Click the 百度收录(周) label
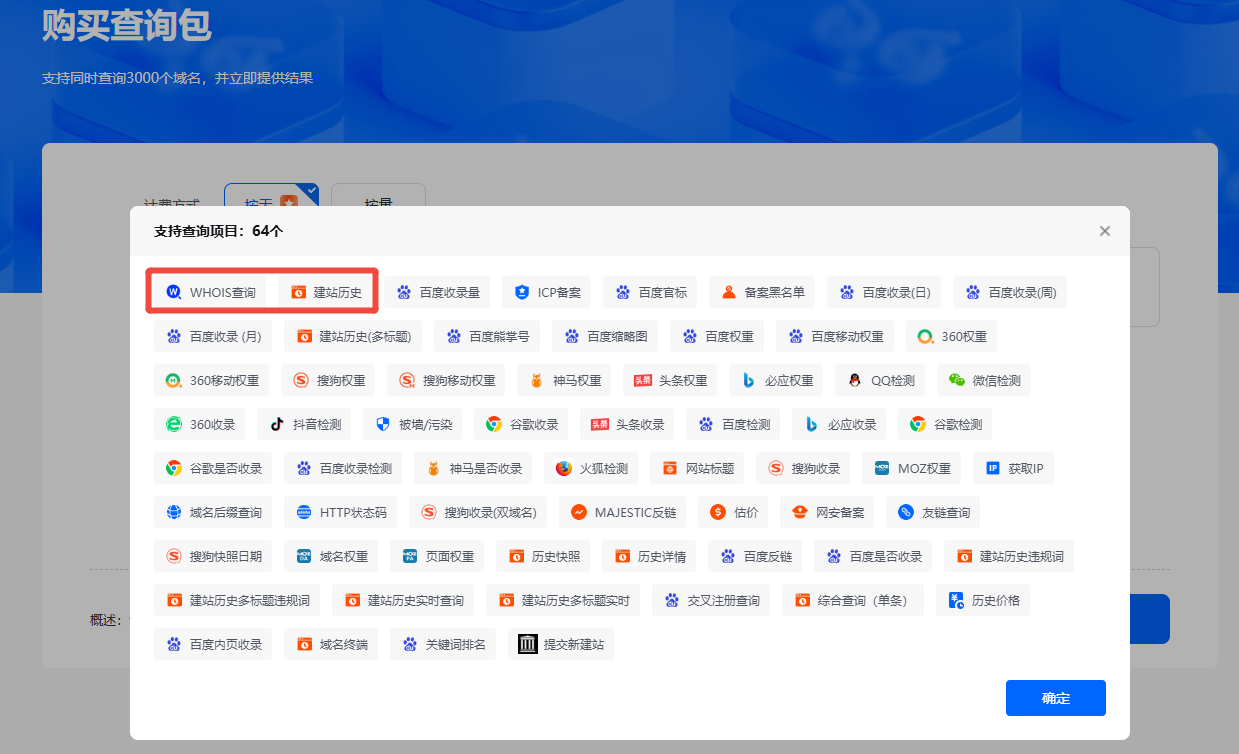 pos(1023,293)
